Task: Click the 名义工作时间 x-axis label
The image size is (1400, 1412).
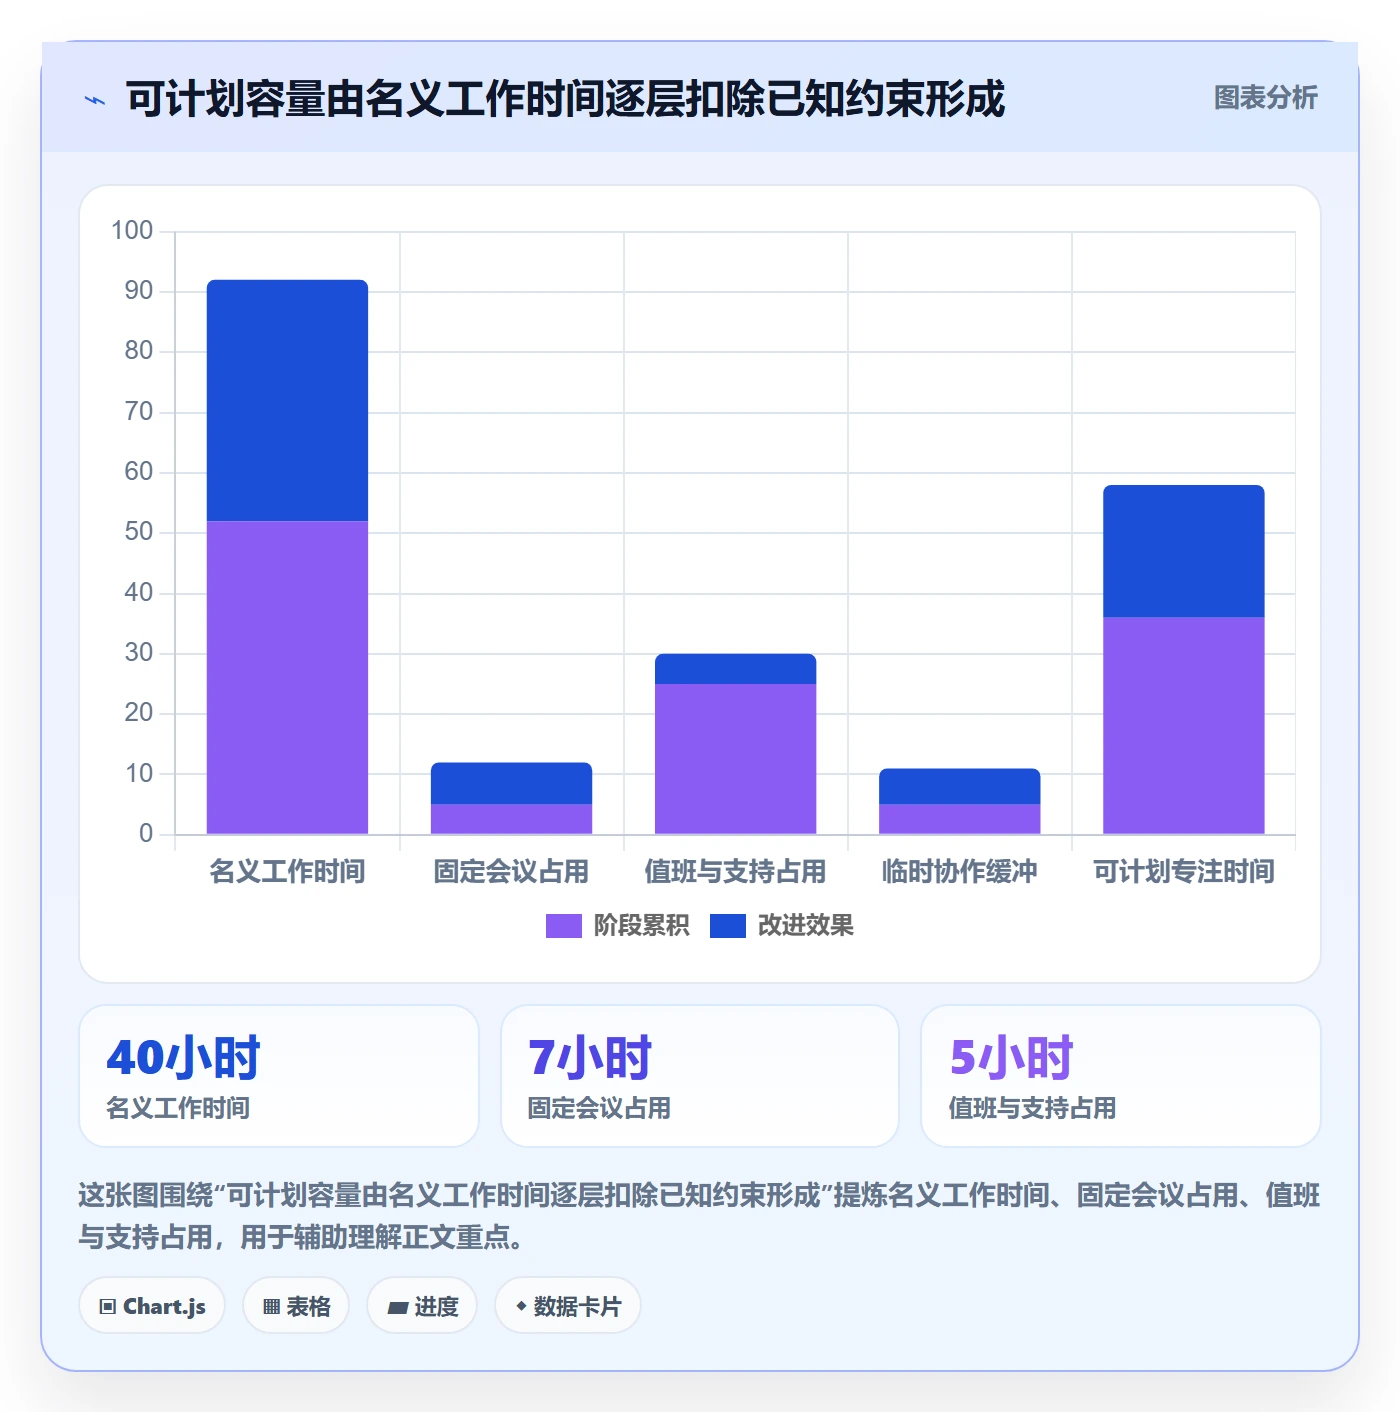Action: [x=287, y=872]
